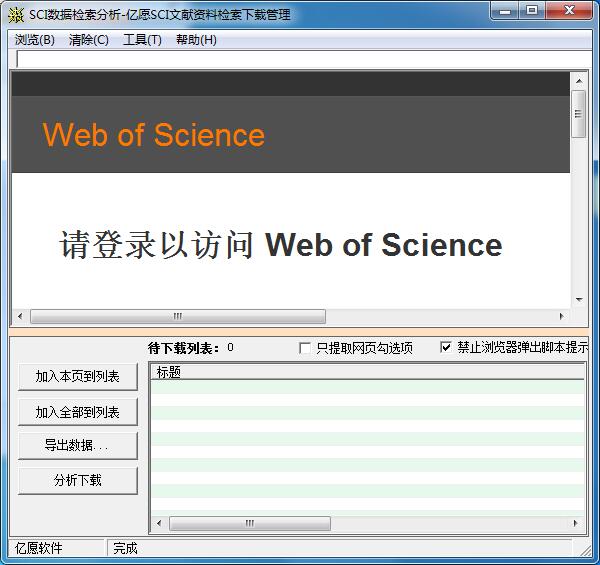600x565 pixels.
Task: Click download list horizontal scrollbar thumb
Action: (x=250, y=523)
